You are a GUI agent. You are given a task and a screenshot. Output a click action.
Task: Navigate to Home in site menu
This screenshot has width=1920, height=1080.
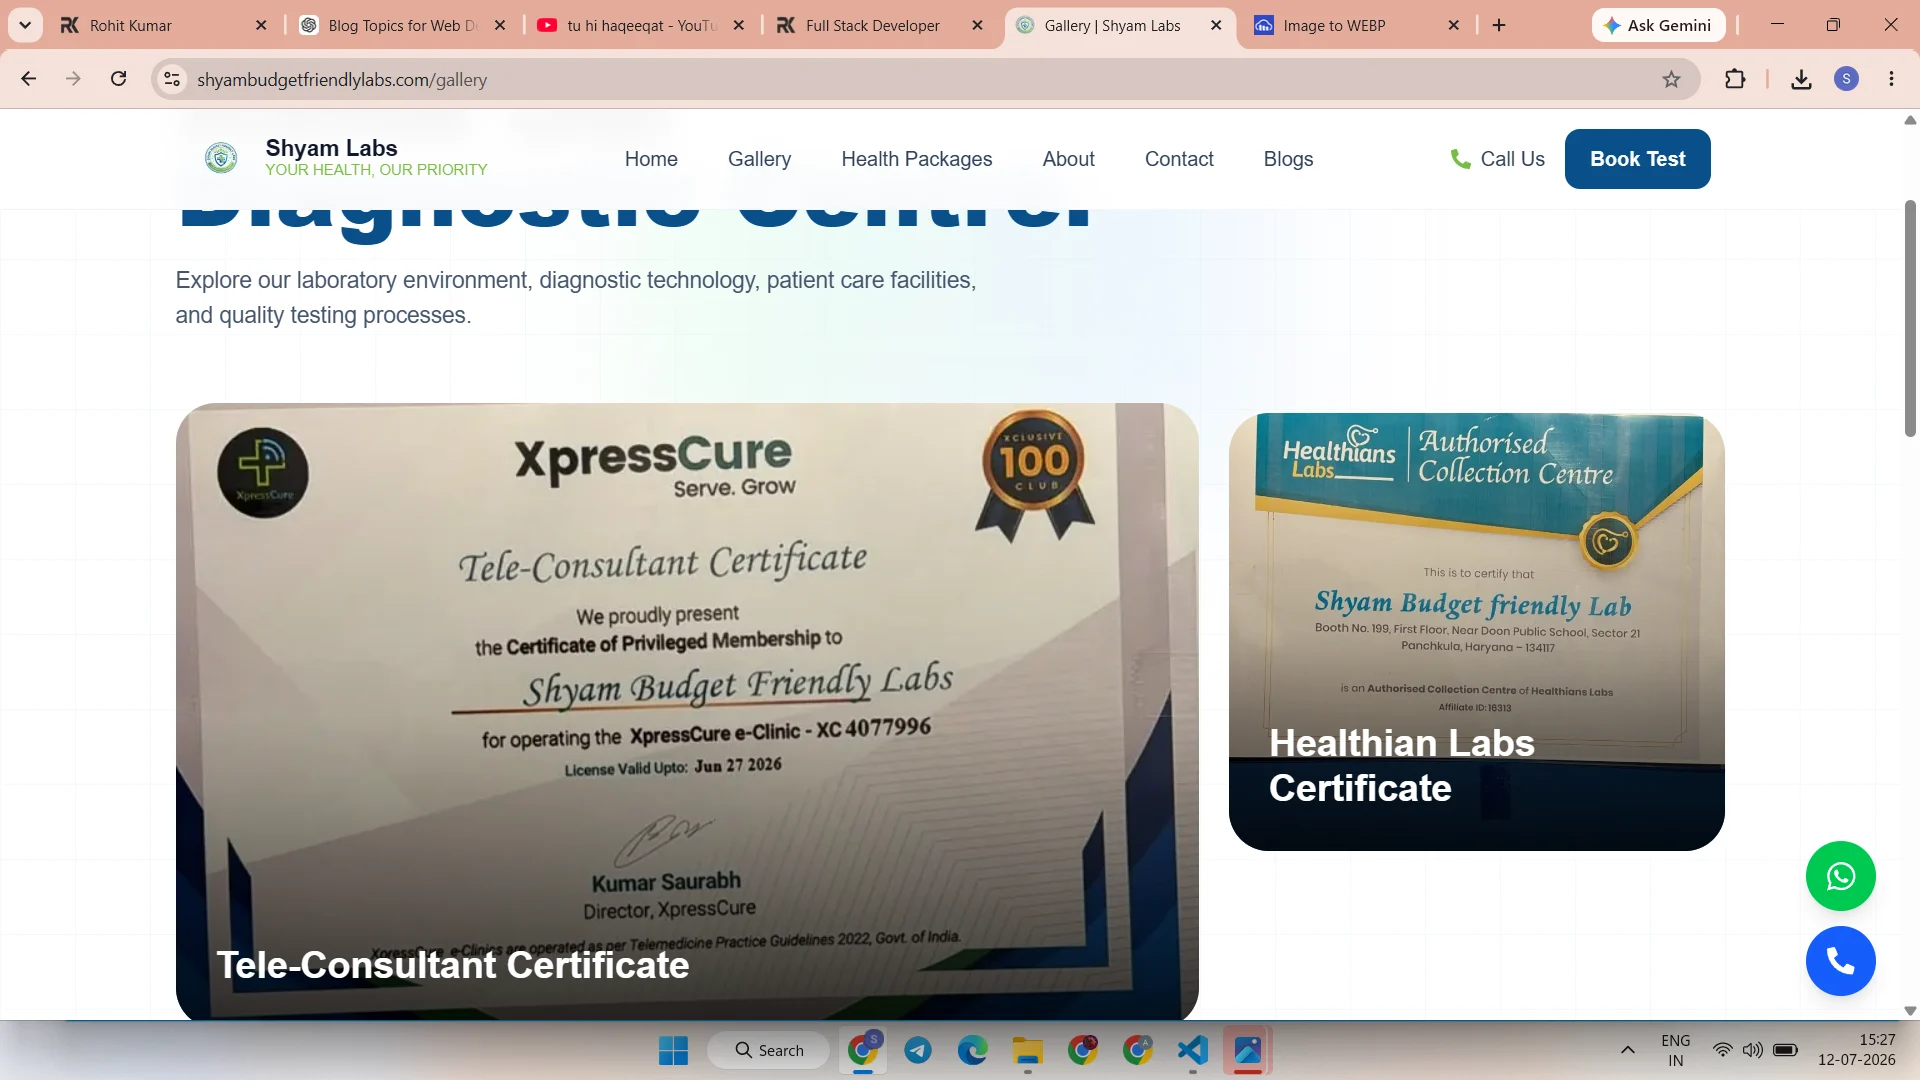click(x=651, y=159)
